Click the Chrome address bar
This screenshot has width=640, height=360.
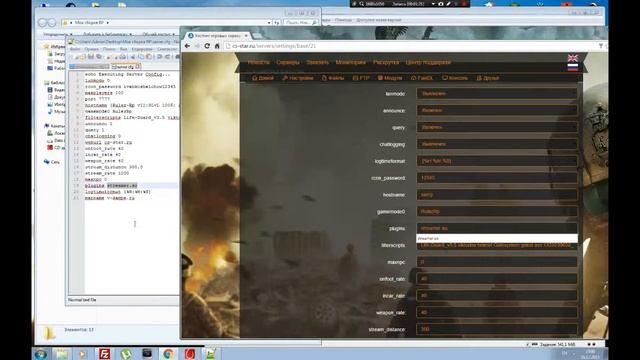click(x=410, y=46)
